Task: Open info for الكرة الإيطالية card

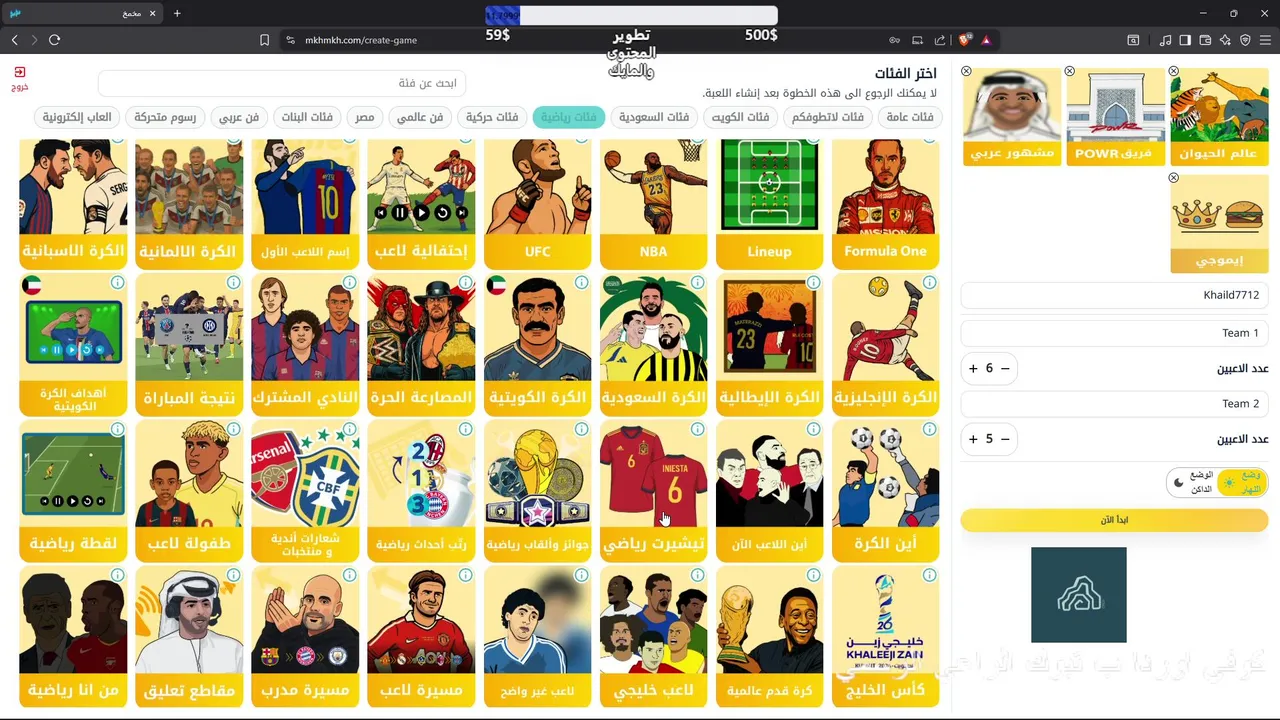Action: (x=814, y=283)
